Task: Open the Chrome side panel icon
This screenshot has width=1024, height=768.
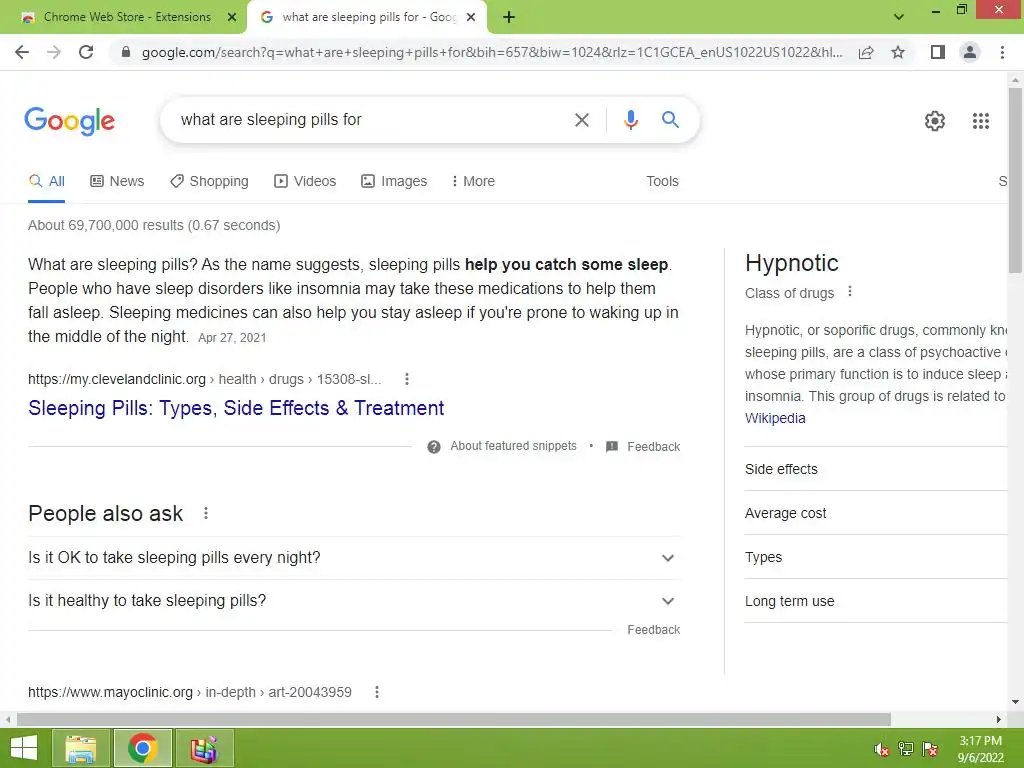Action: pos(938,52)
